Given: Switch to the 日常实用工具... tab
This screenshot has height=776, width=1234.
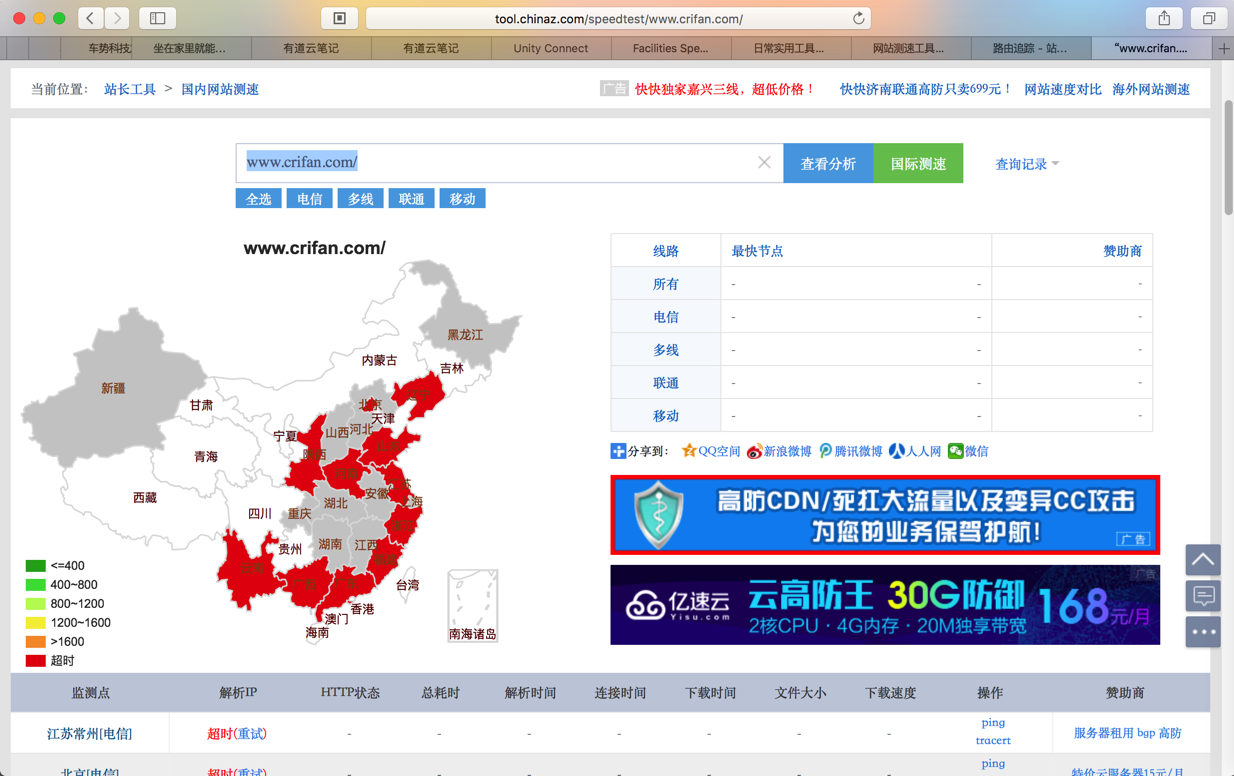Looking at the screenshot, I should pos(790,48).
